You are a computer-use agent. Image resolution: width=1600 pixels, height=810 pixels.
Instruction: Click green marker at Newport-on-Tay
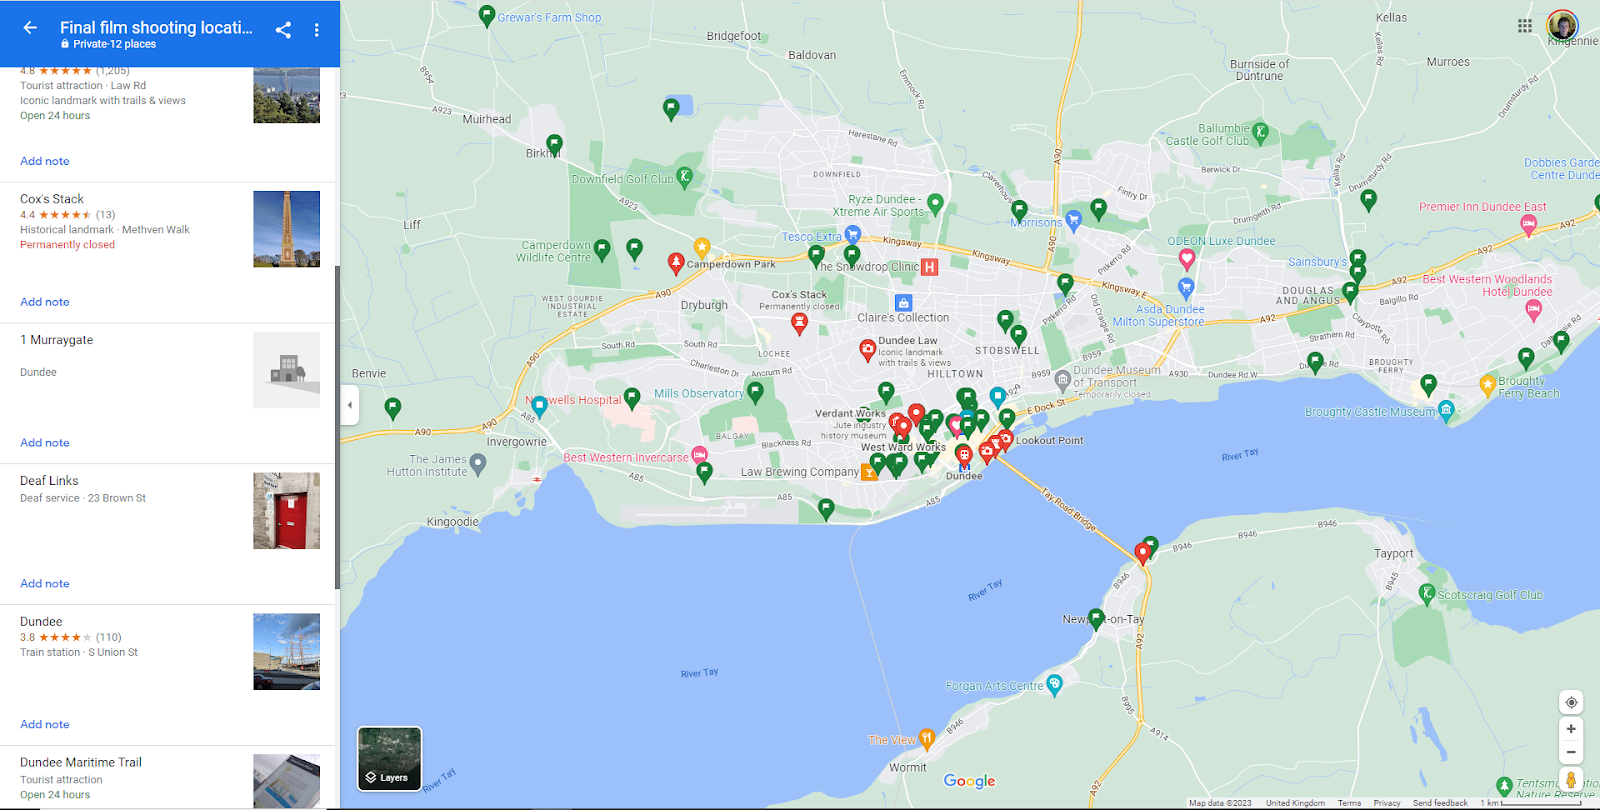coord(1097,619)
